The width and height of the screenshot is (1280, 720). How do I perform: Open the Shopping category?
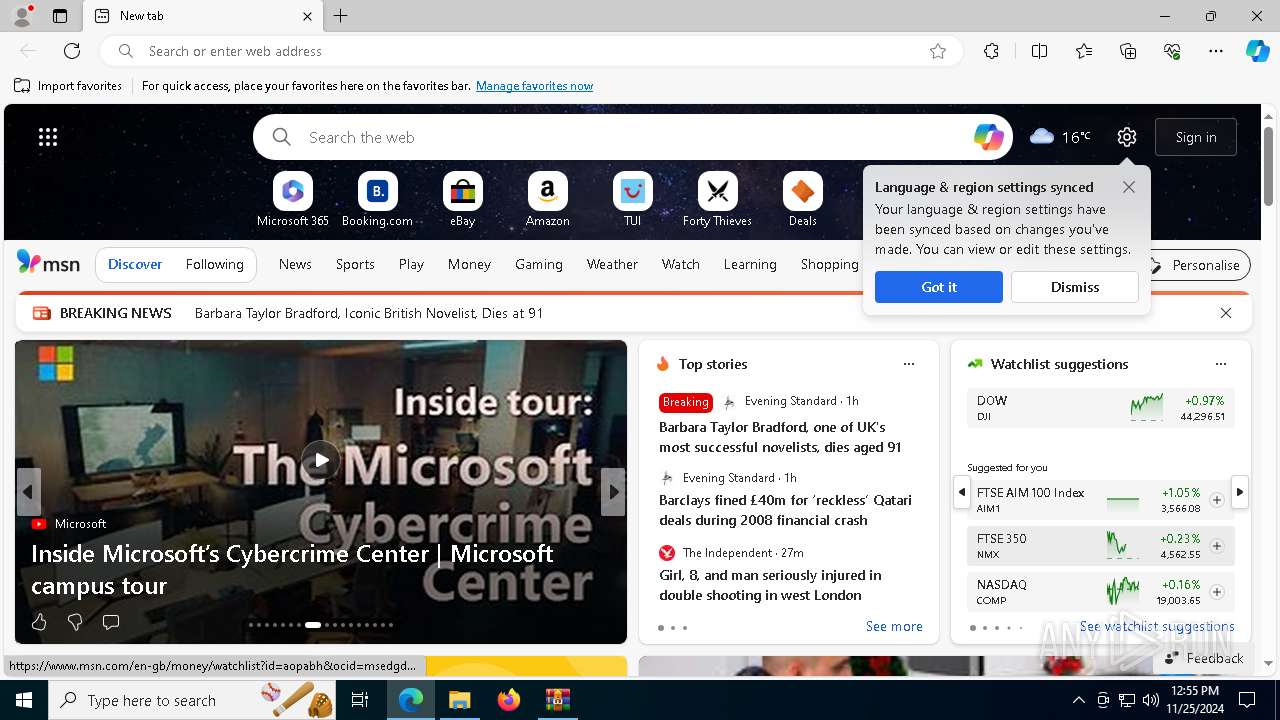pyautogui.click(x=830, y=264)
